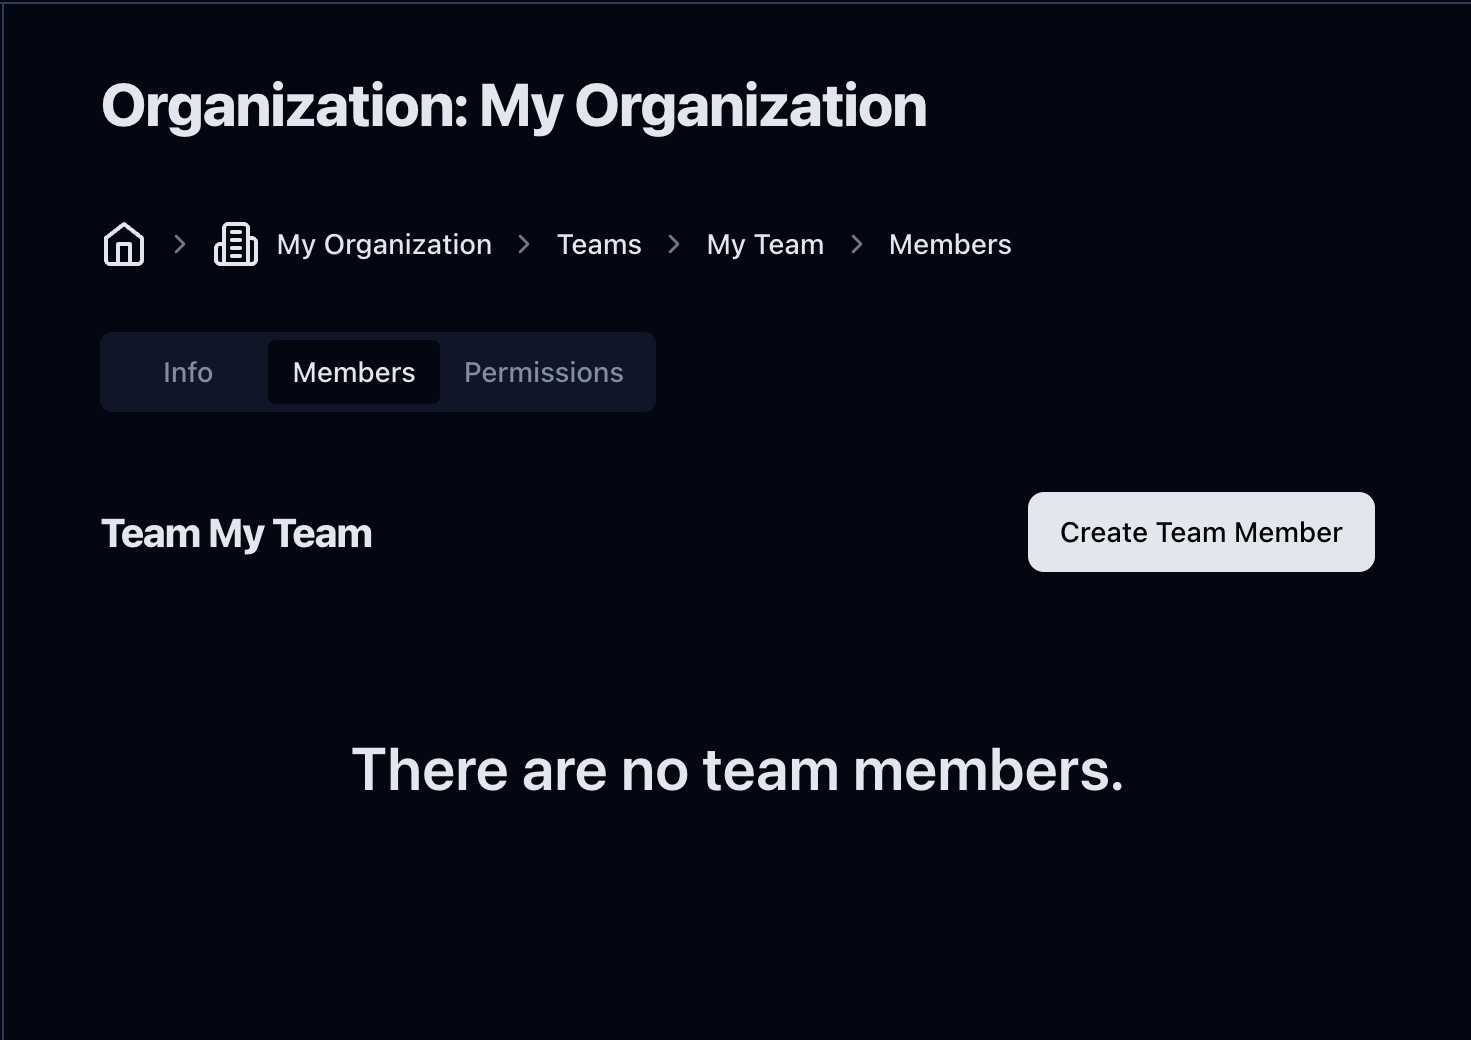Click the chevron just before Members breadcrumb
This screenshot has height=1040, width=1471.
coord(857,244)
